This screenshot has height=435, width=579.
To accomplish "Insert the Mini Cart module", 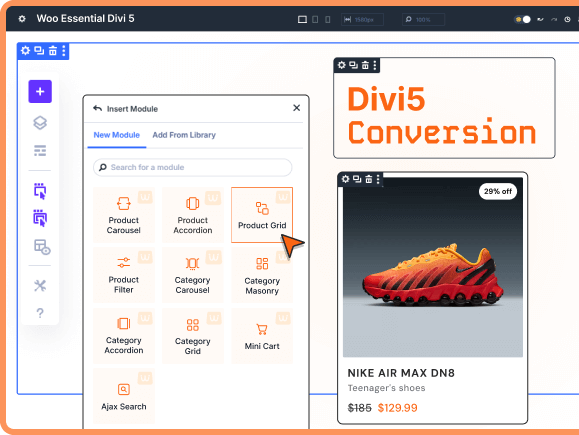I will 262,335.
